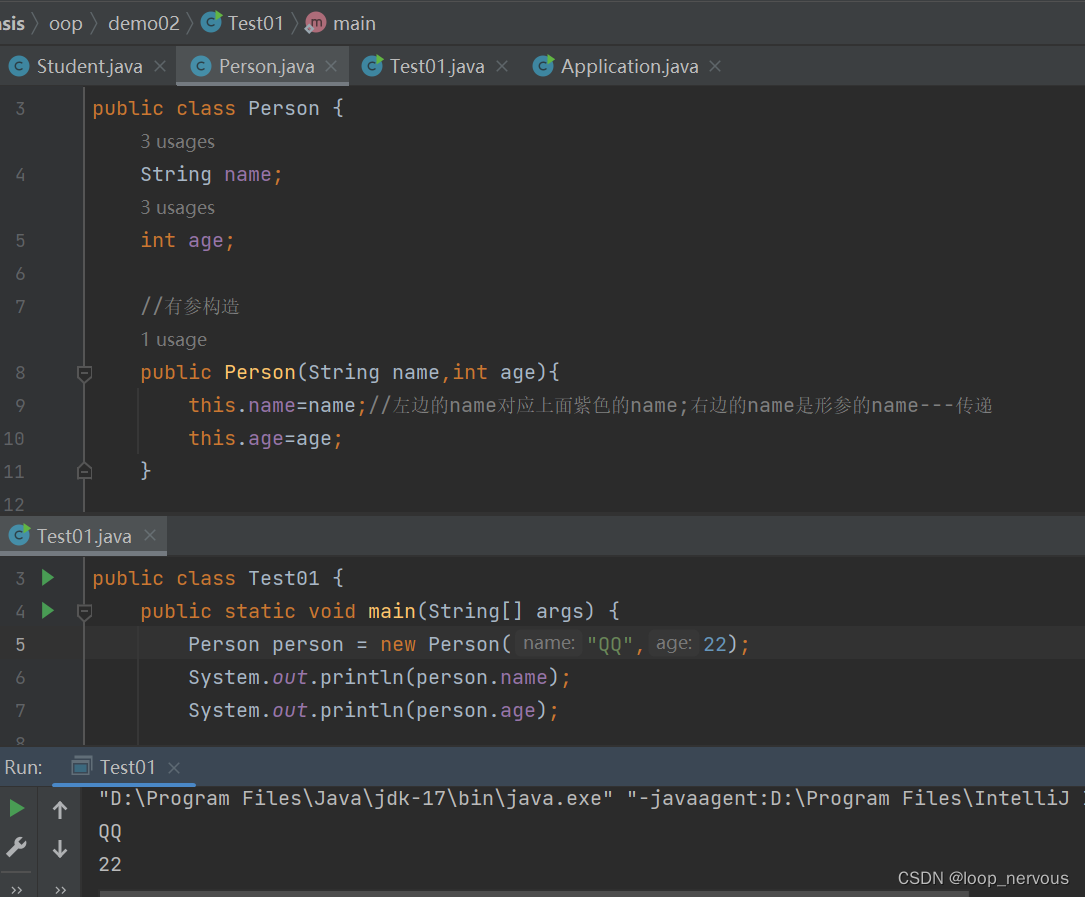
Task: Jump down the stack trace arrow
Action: click(60, 849)
